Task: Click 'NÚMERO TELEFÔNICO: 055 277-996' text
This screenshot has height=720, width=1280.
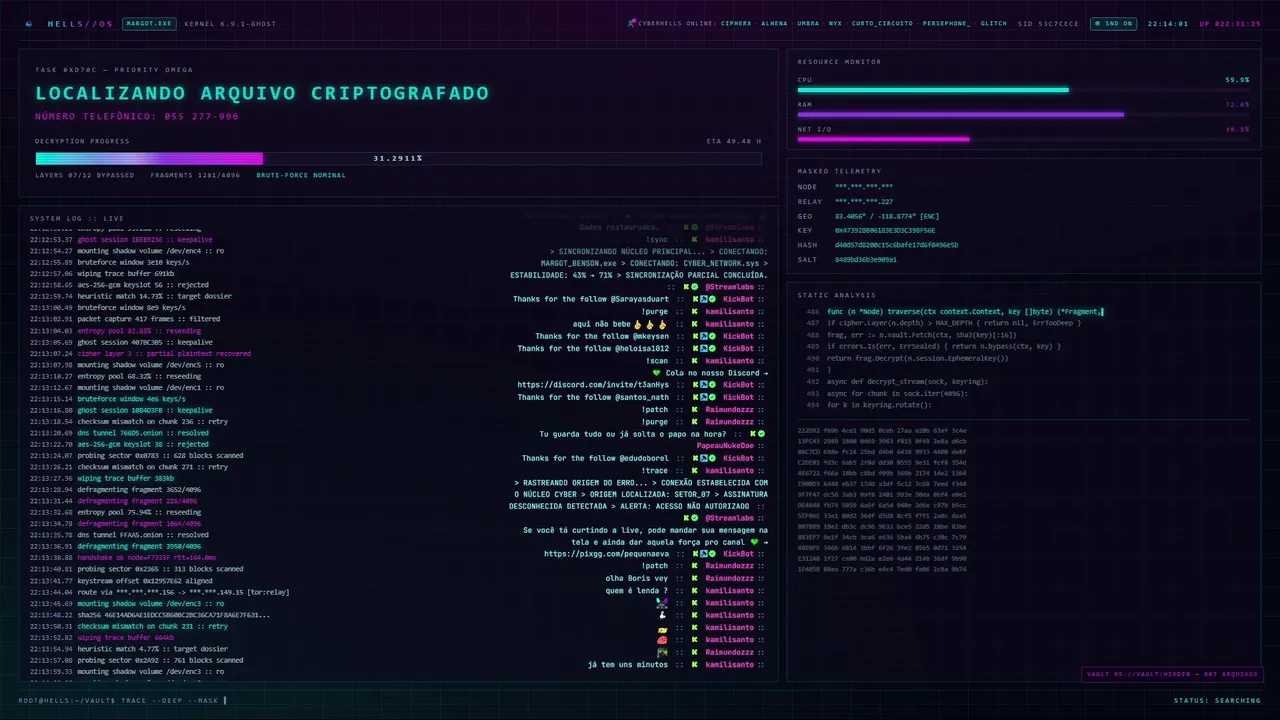Action: 137,117
